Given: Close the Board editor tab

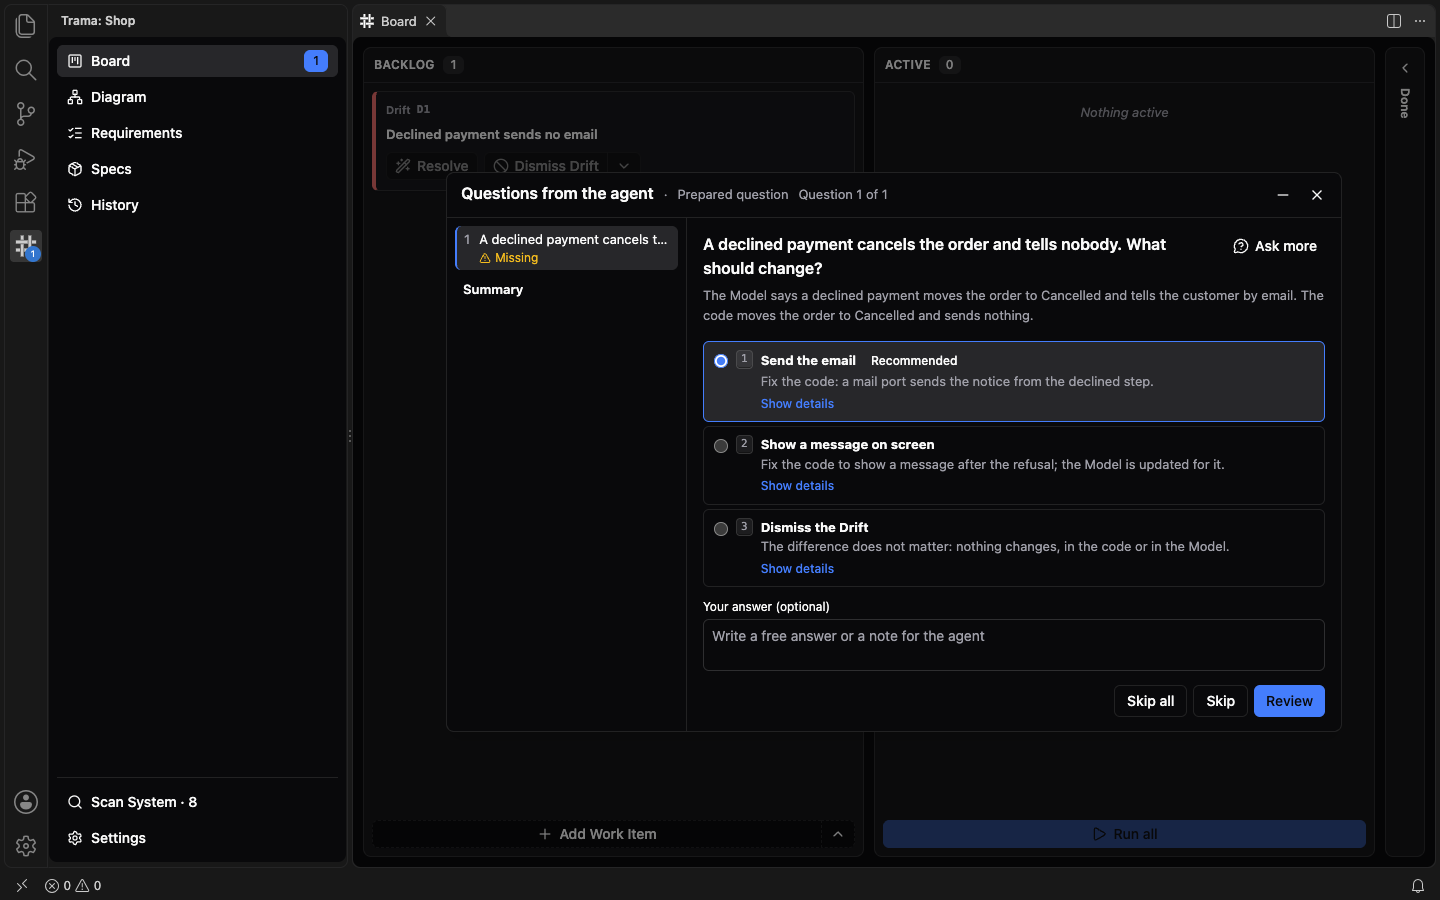Looking at the screenshot, I should tap(431, 21).
